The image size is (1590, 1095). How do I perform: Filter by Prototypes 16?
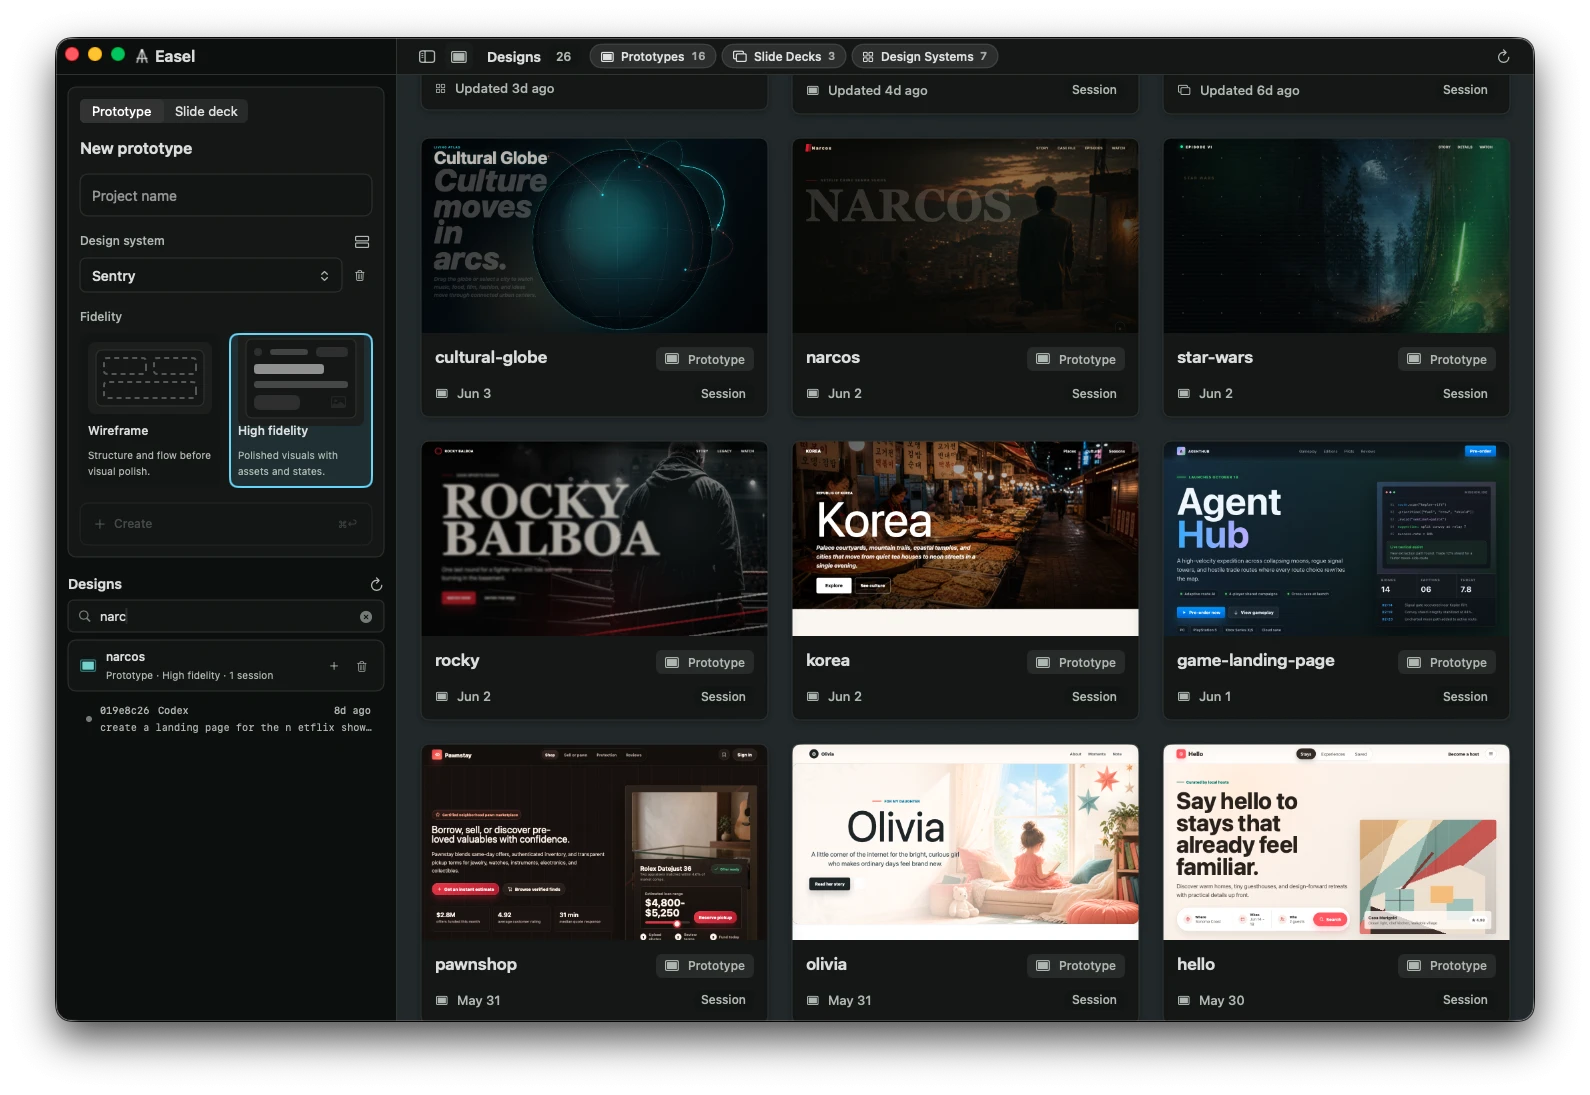(653, 57)
